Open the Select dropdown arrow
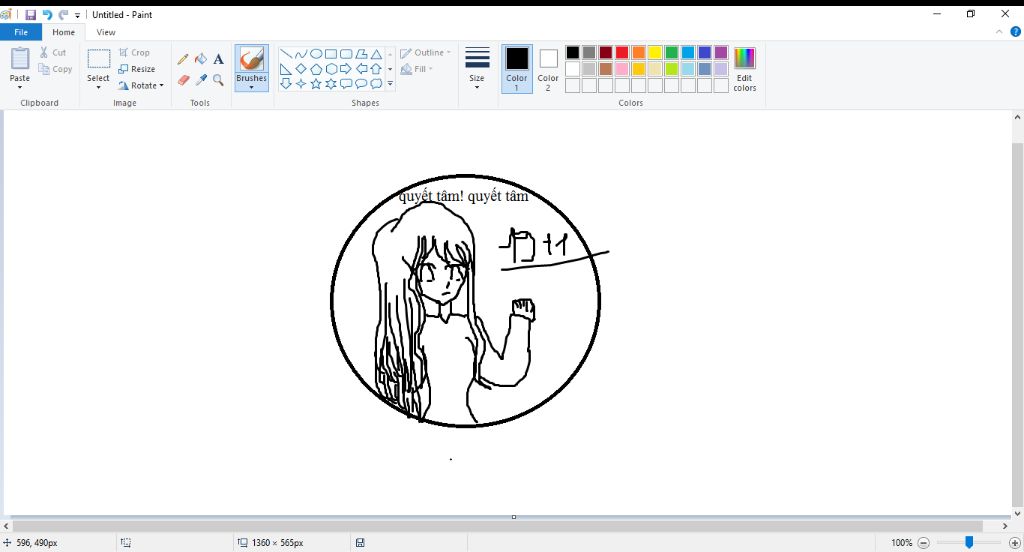Screen dimensions: 1024x552 coord(98,88)
